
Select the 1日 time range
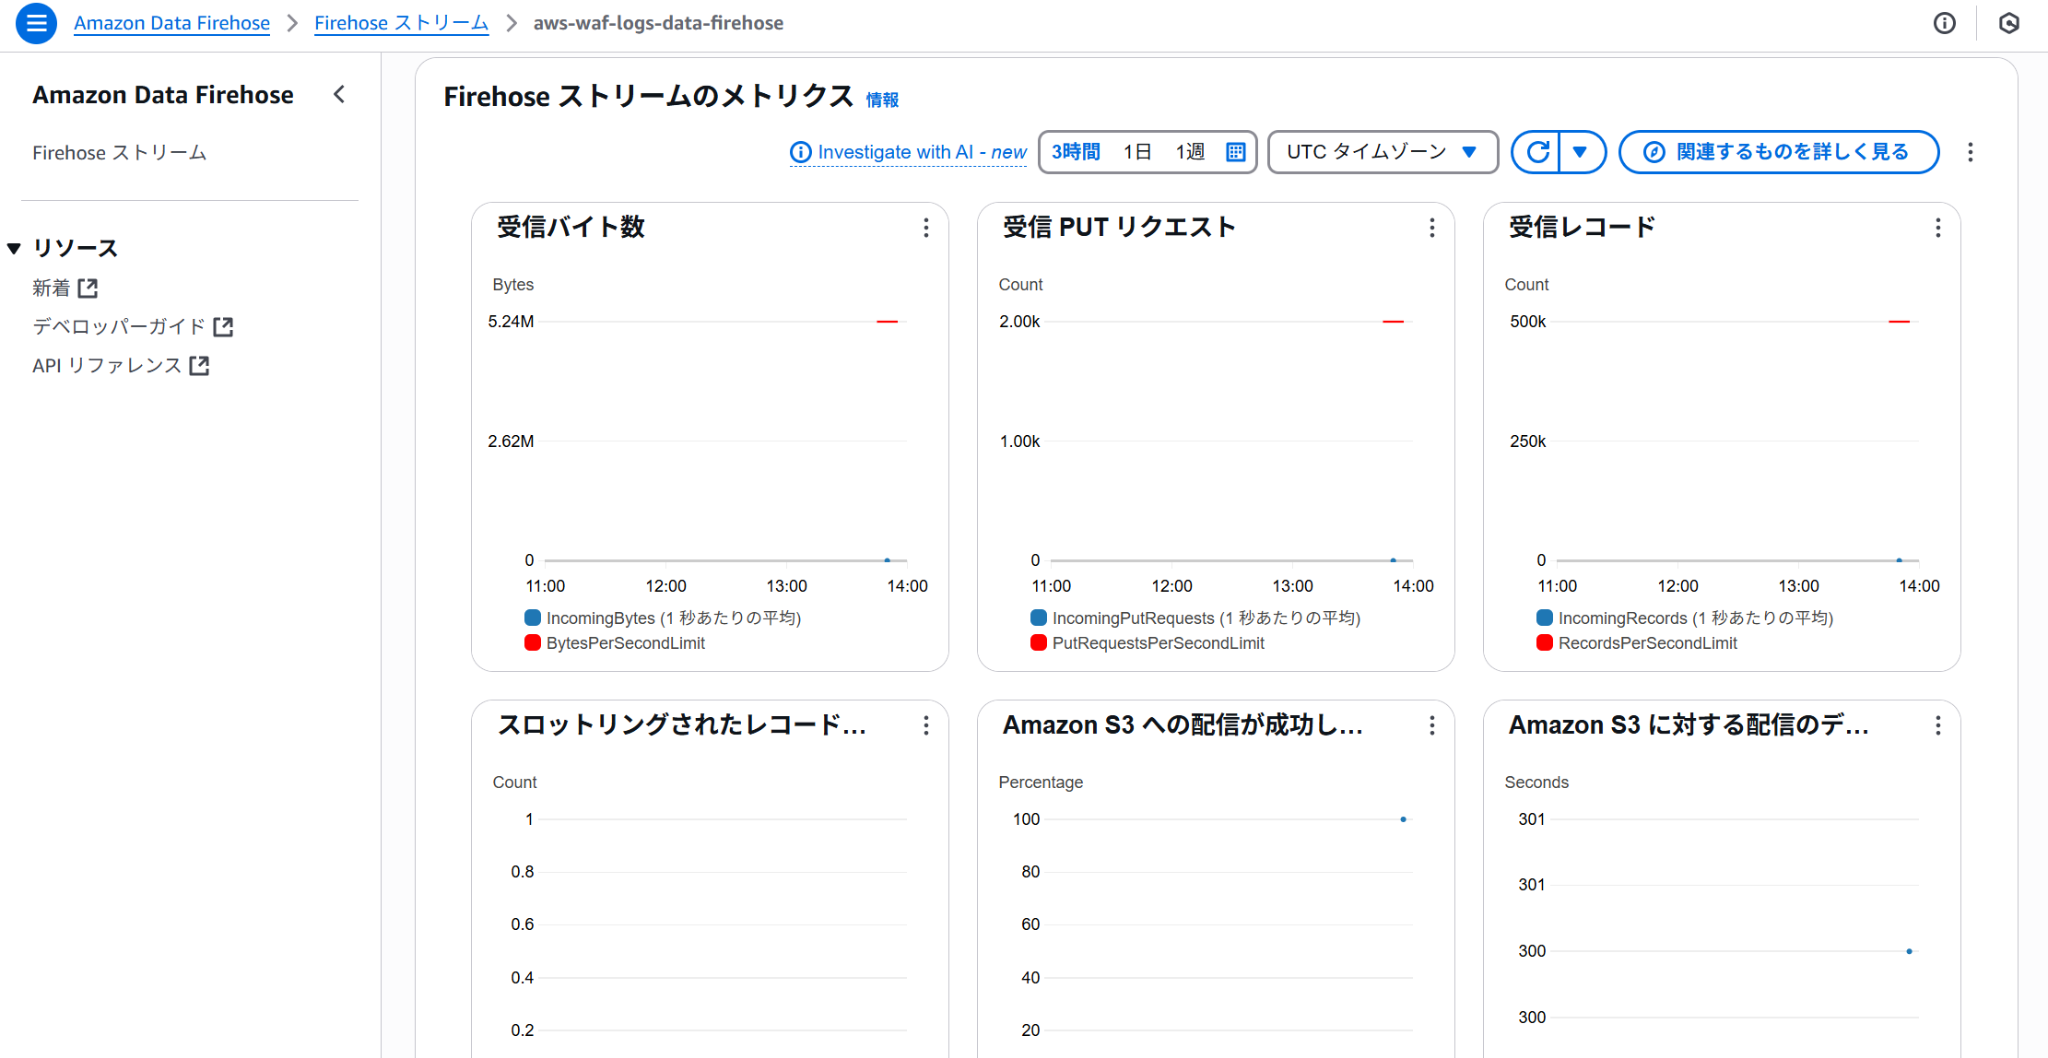click(x=1137, y=152)
